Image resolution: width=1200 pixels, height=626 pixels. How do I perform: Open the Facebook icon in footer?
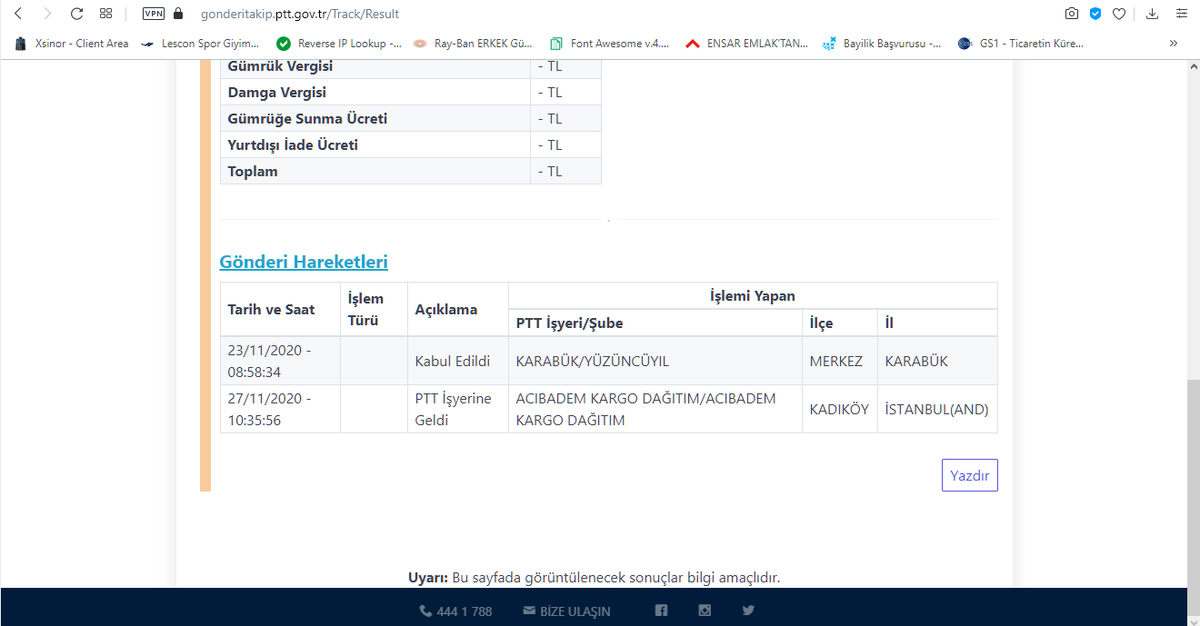point(661,611)
